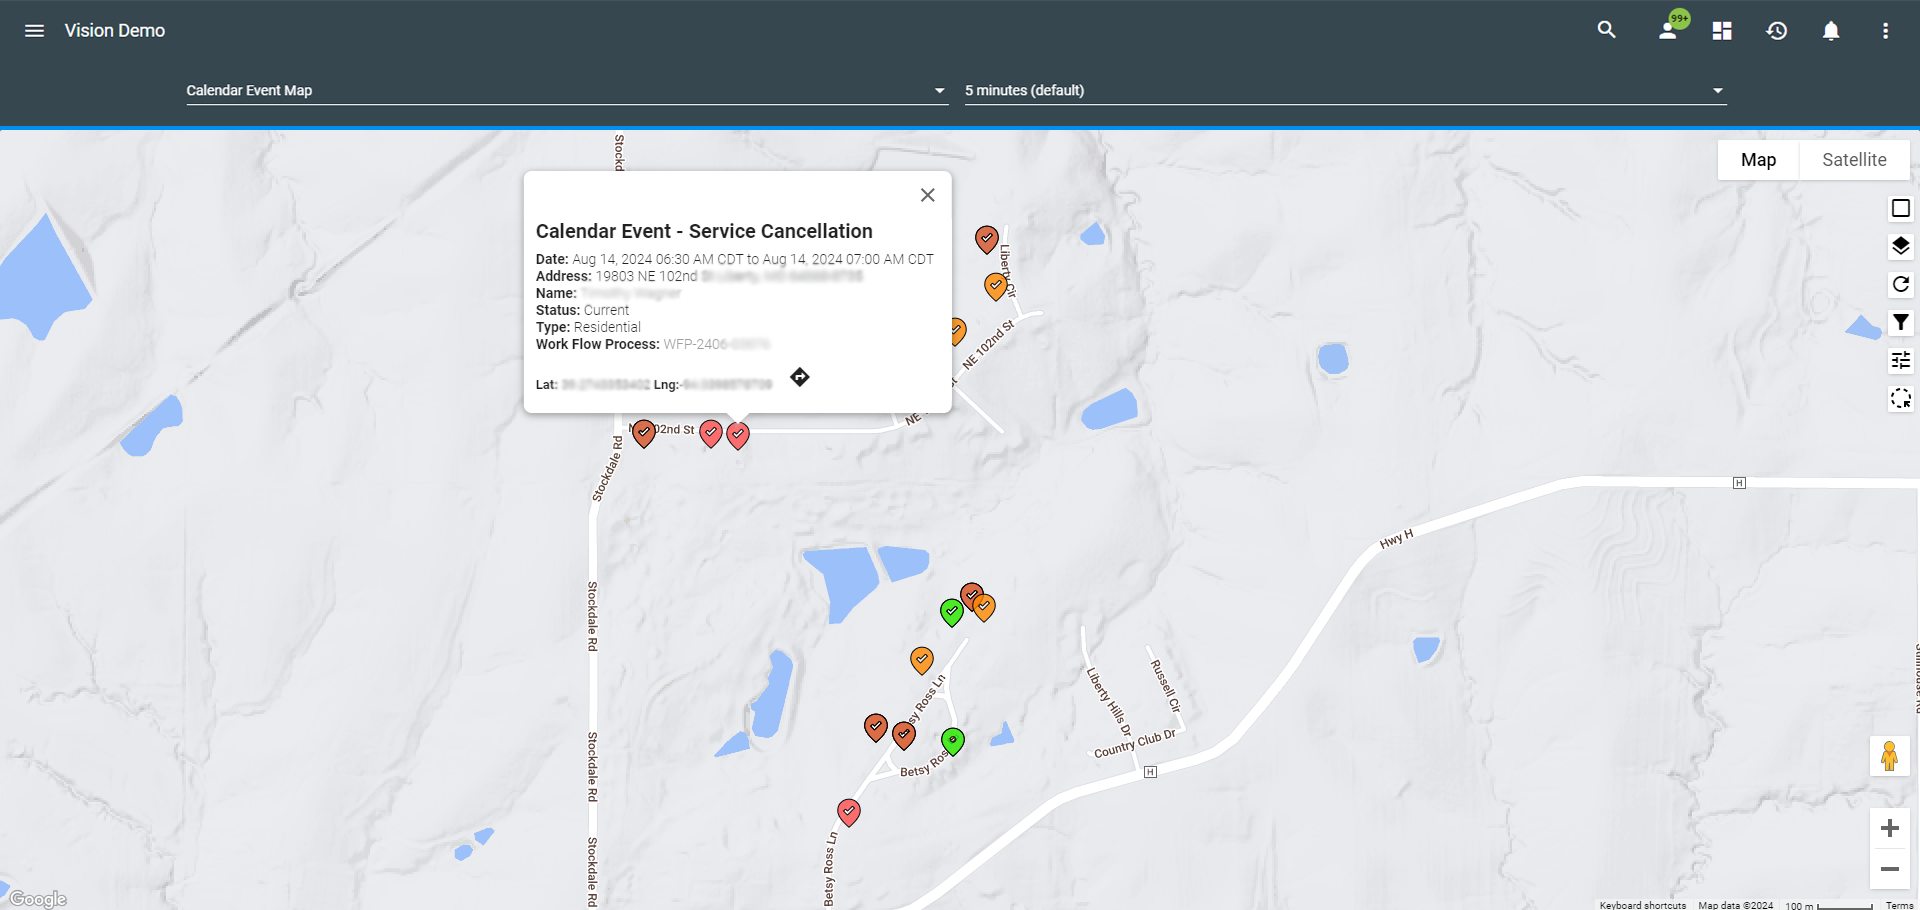Select the red marker under the popup pointer
This screenshot has height=910, width=1920.
[738, 435]
